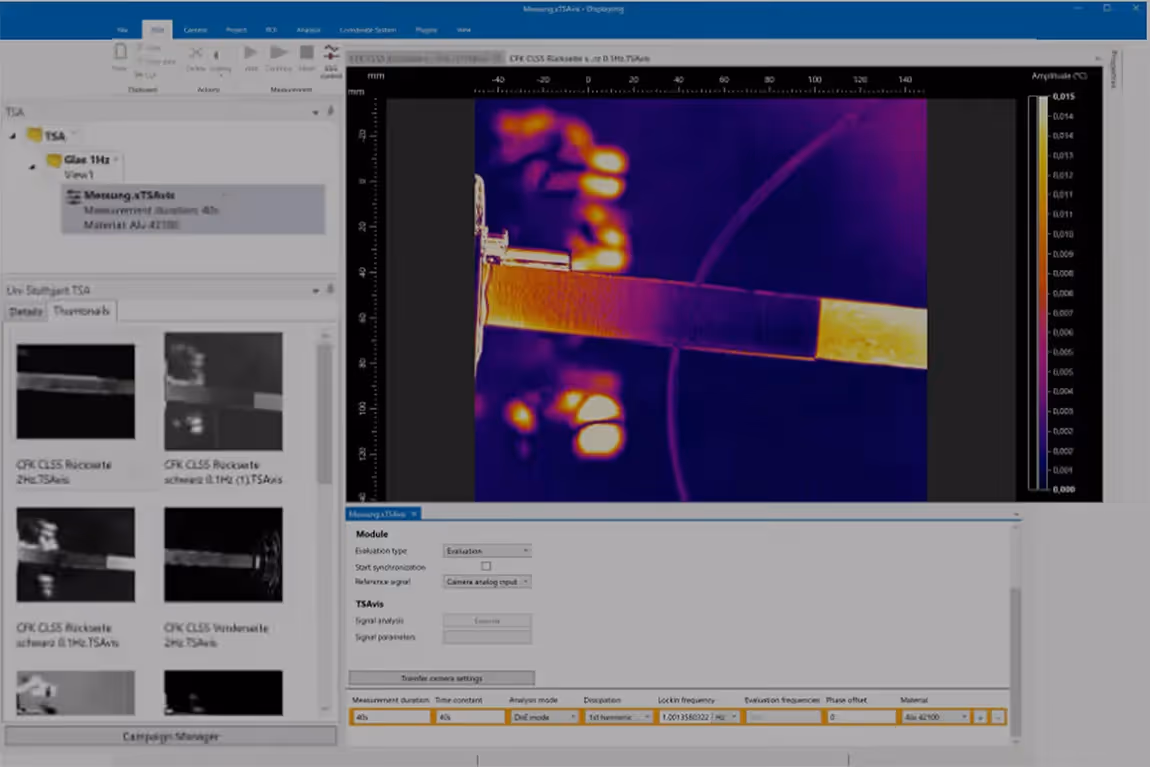The image size is (1150, 767).
Task: Click the Delete icon in Actions group
Action: tap(196, 54)
